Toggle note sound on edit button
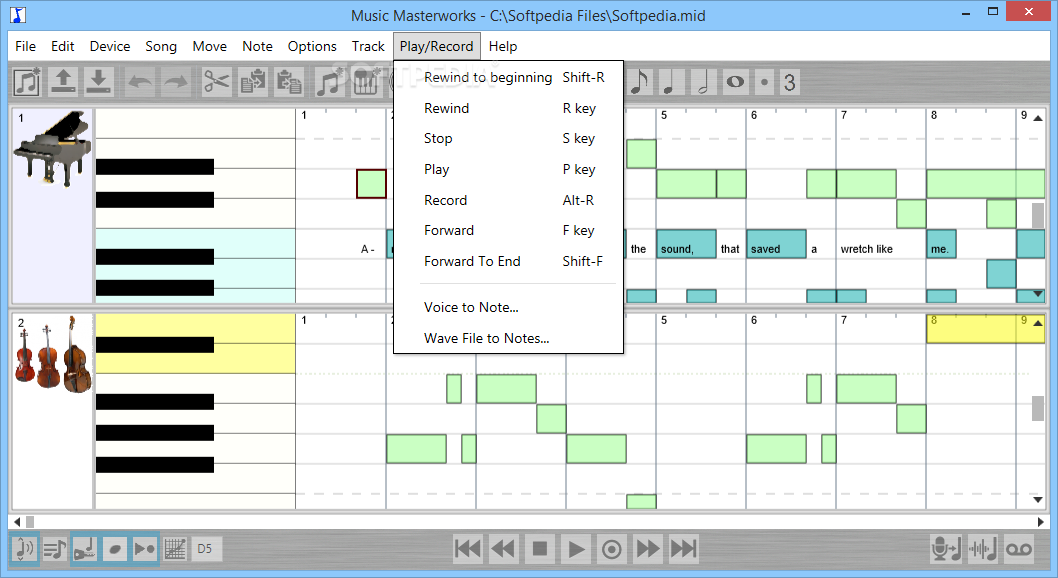The height and width of the screenshot is (578, 1058). coord(24,549)
